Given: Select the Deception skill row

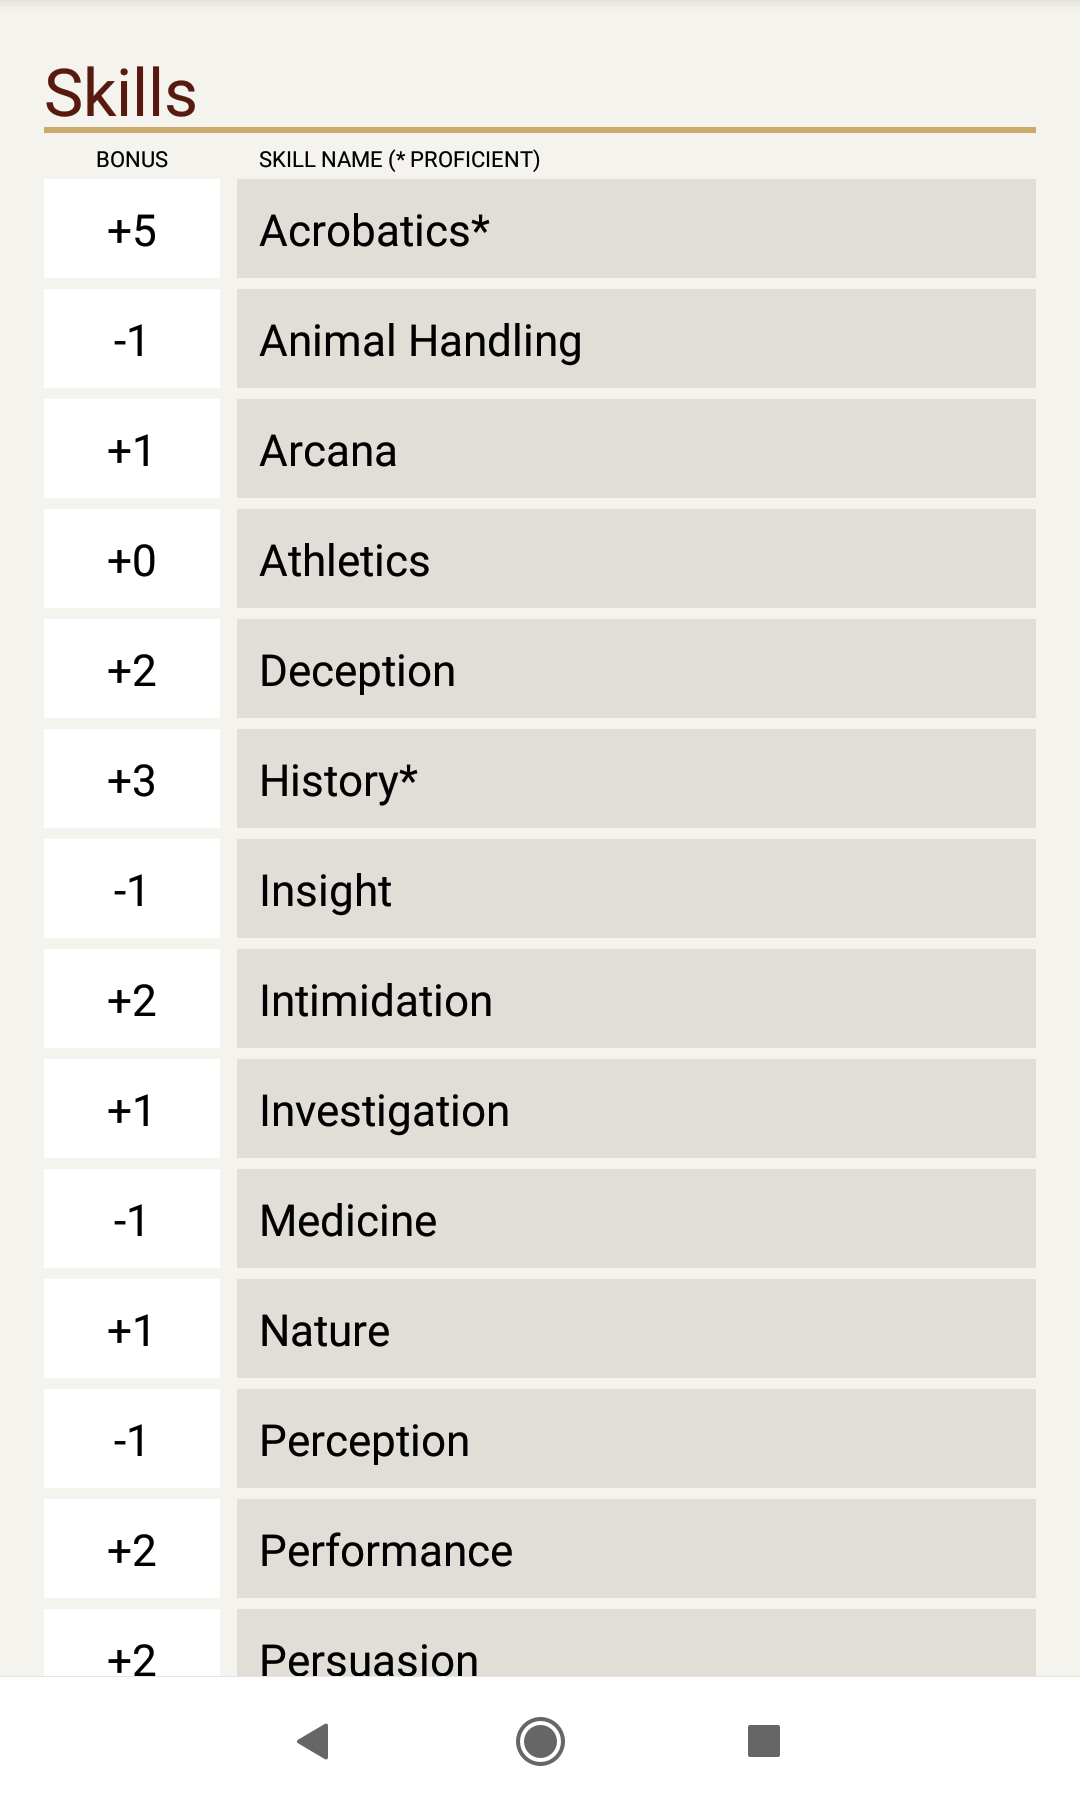Looking at the screenshot, I should pos(636,669).
